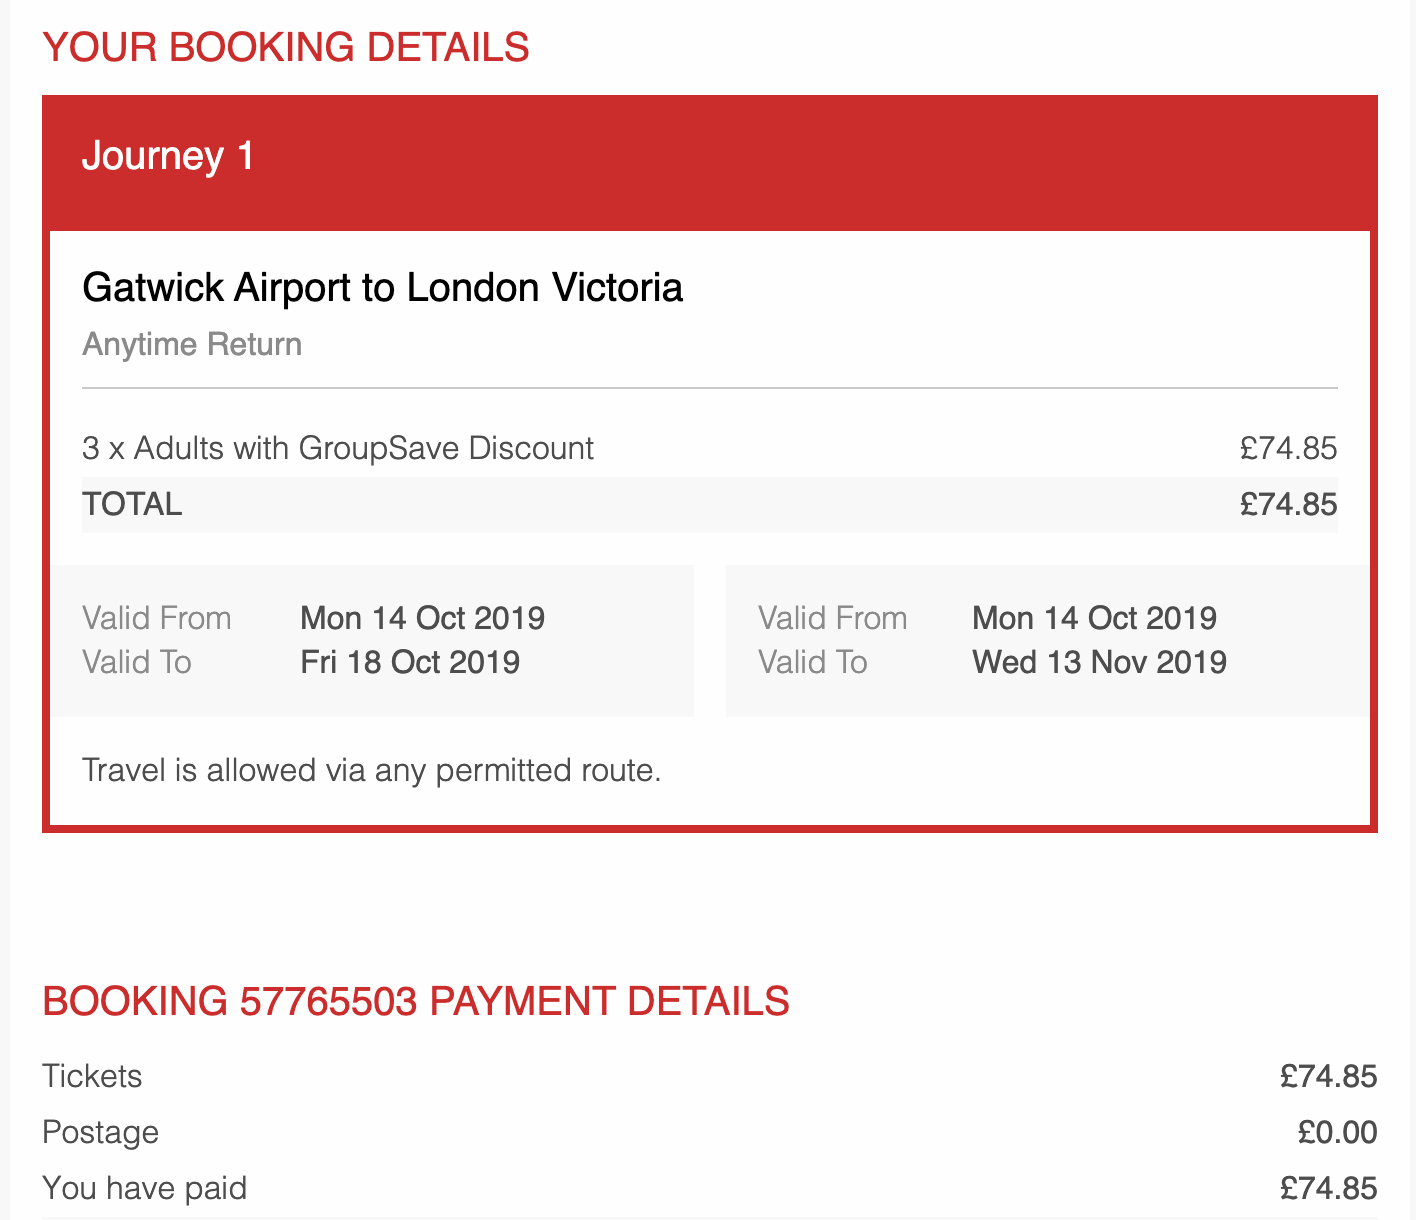Select return date Mon 14 Oct 2019

point(1094,618)
